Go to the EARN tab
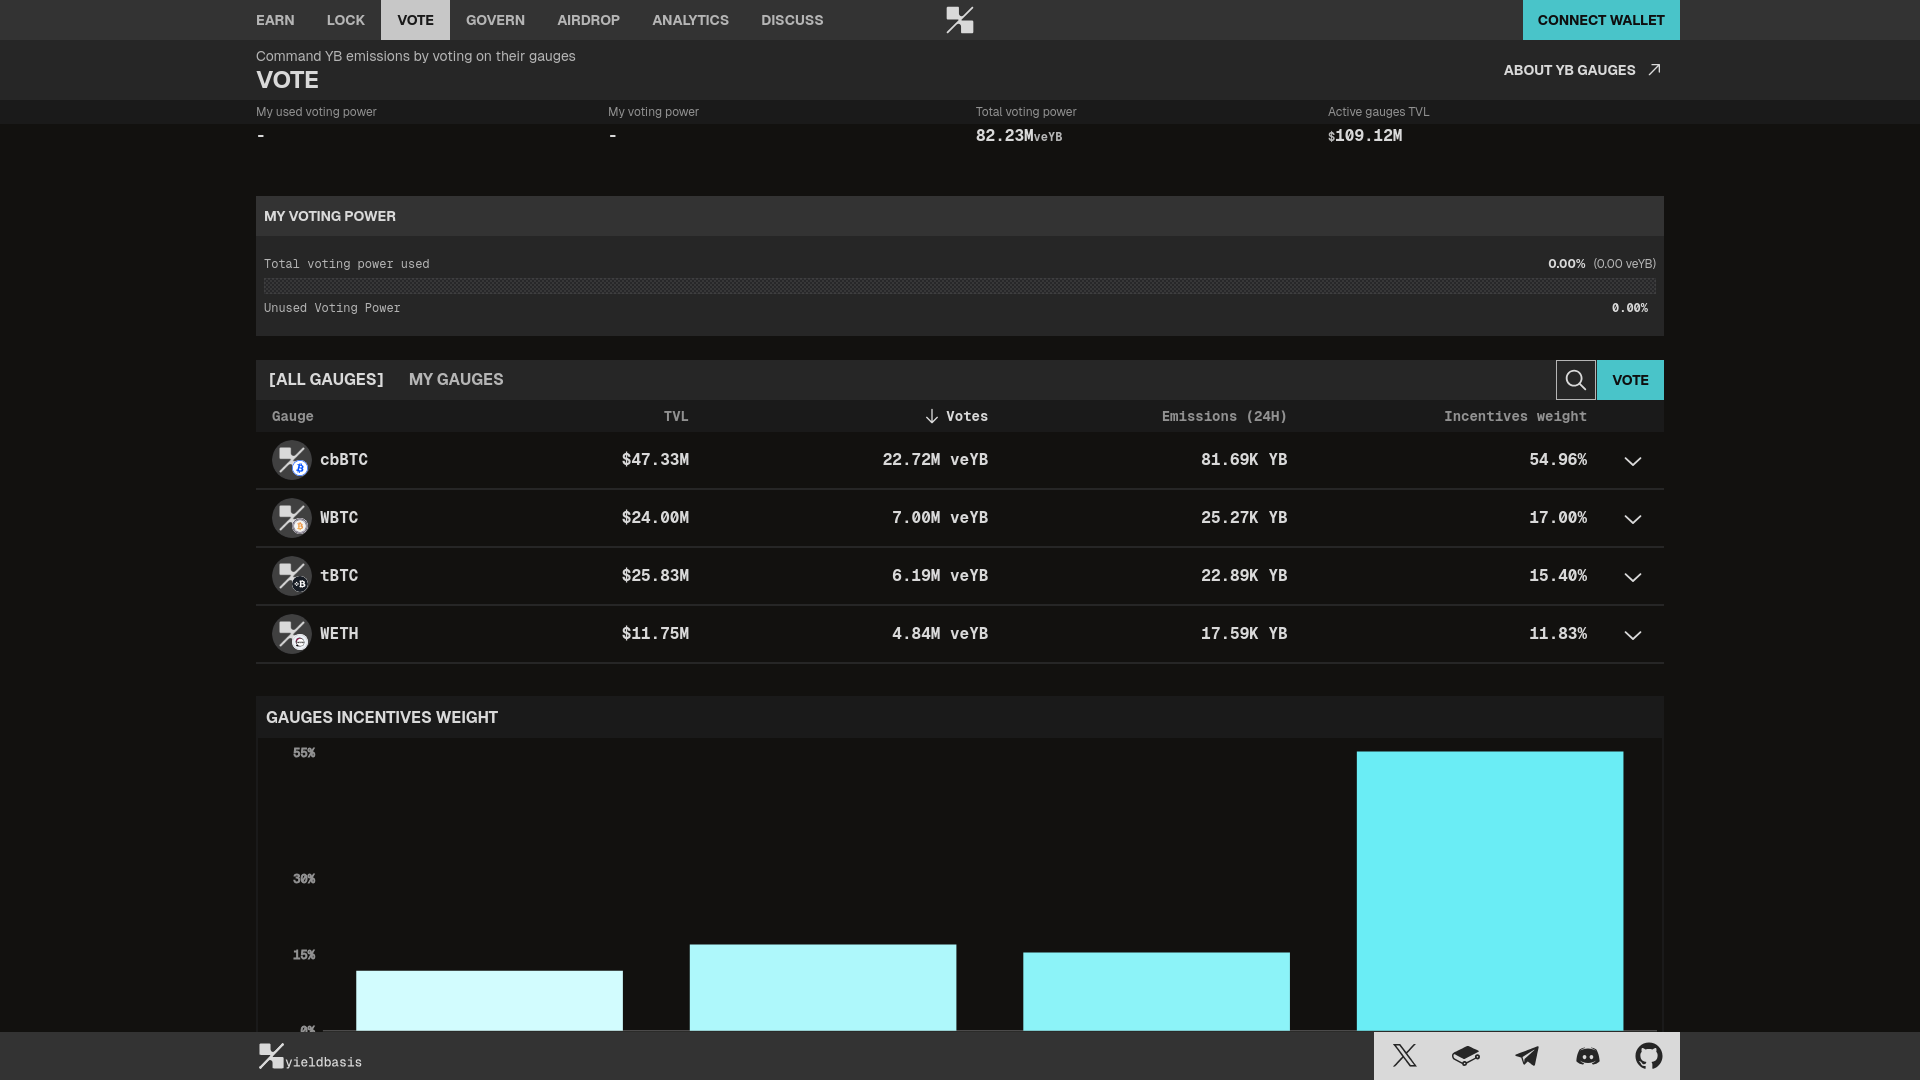 (x=275, y=20)
